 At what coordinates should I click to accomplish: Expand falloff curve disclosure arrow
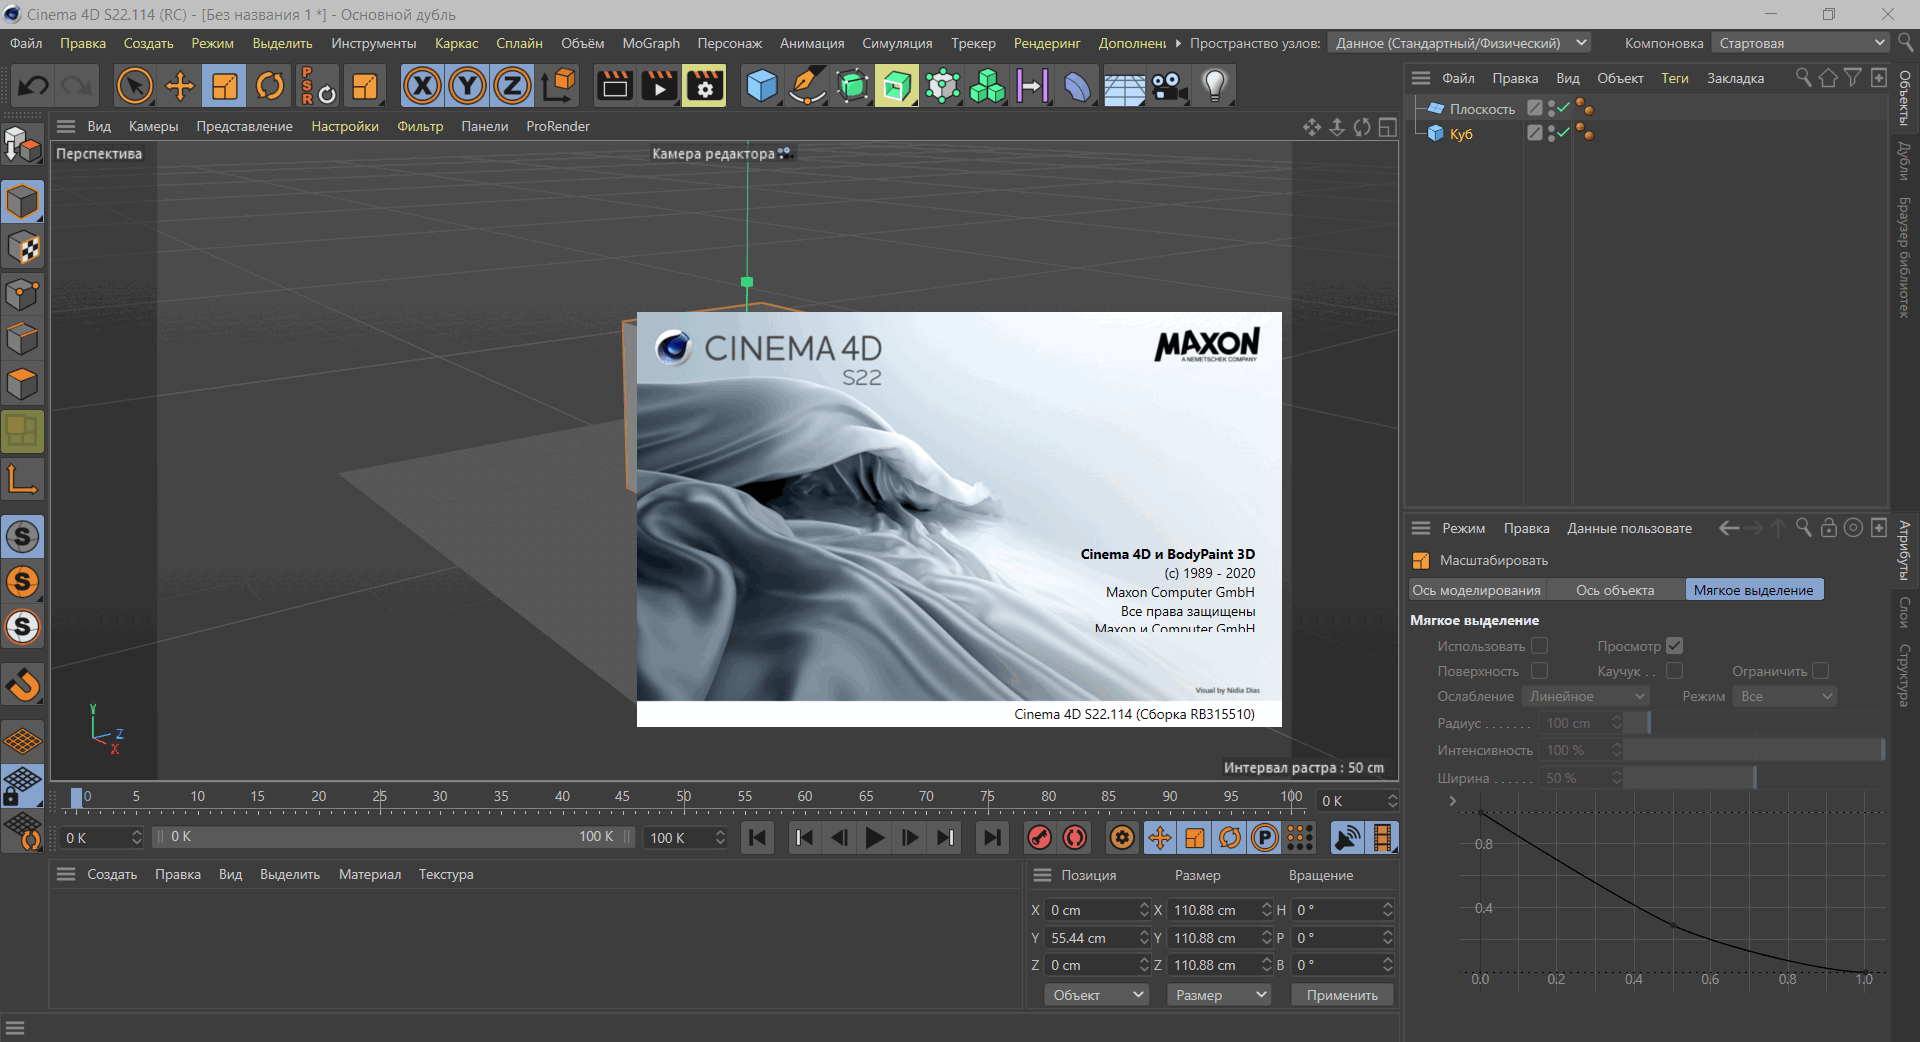[1453, 801]
